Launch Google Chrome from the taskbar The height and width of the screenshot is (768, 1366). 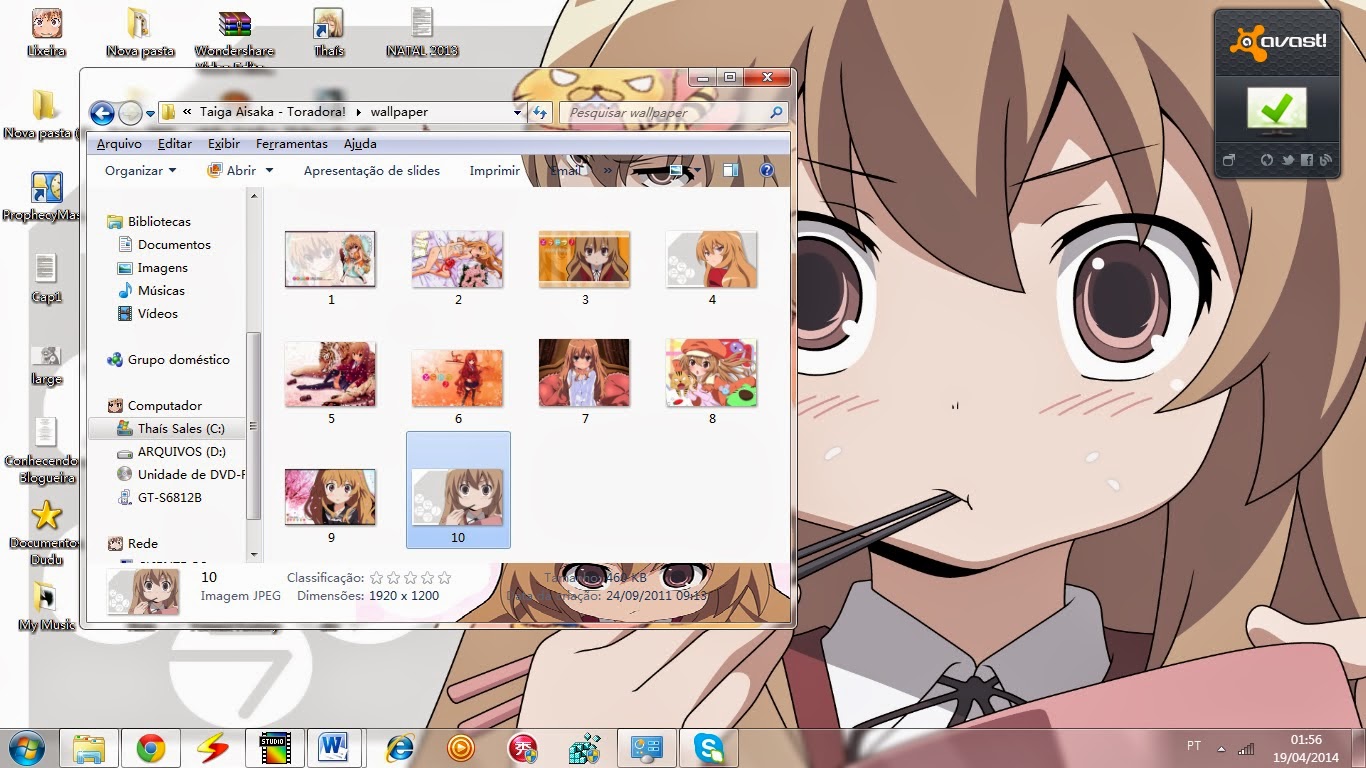(x=151, y=748)
